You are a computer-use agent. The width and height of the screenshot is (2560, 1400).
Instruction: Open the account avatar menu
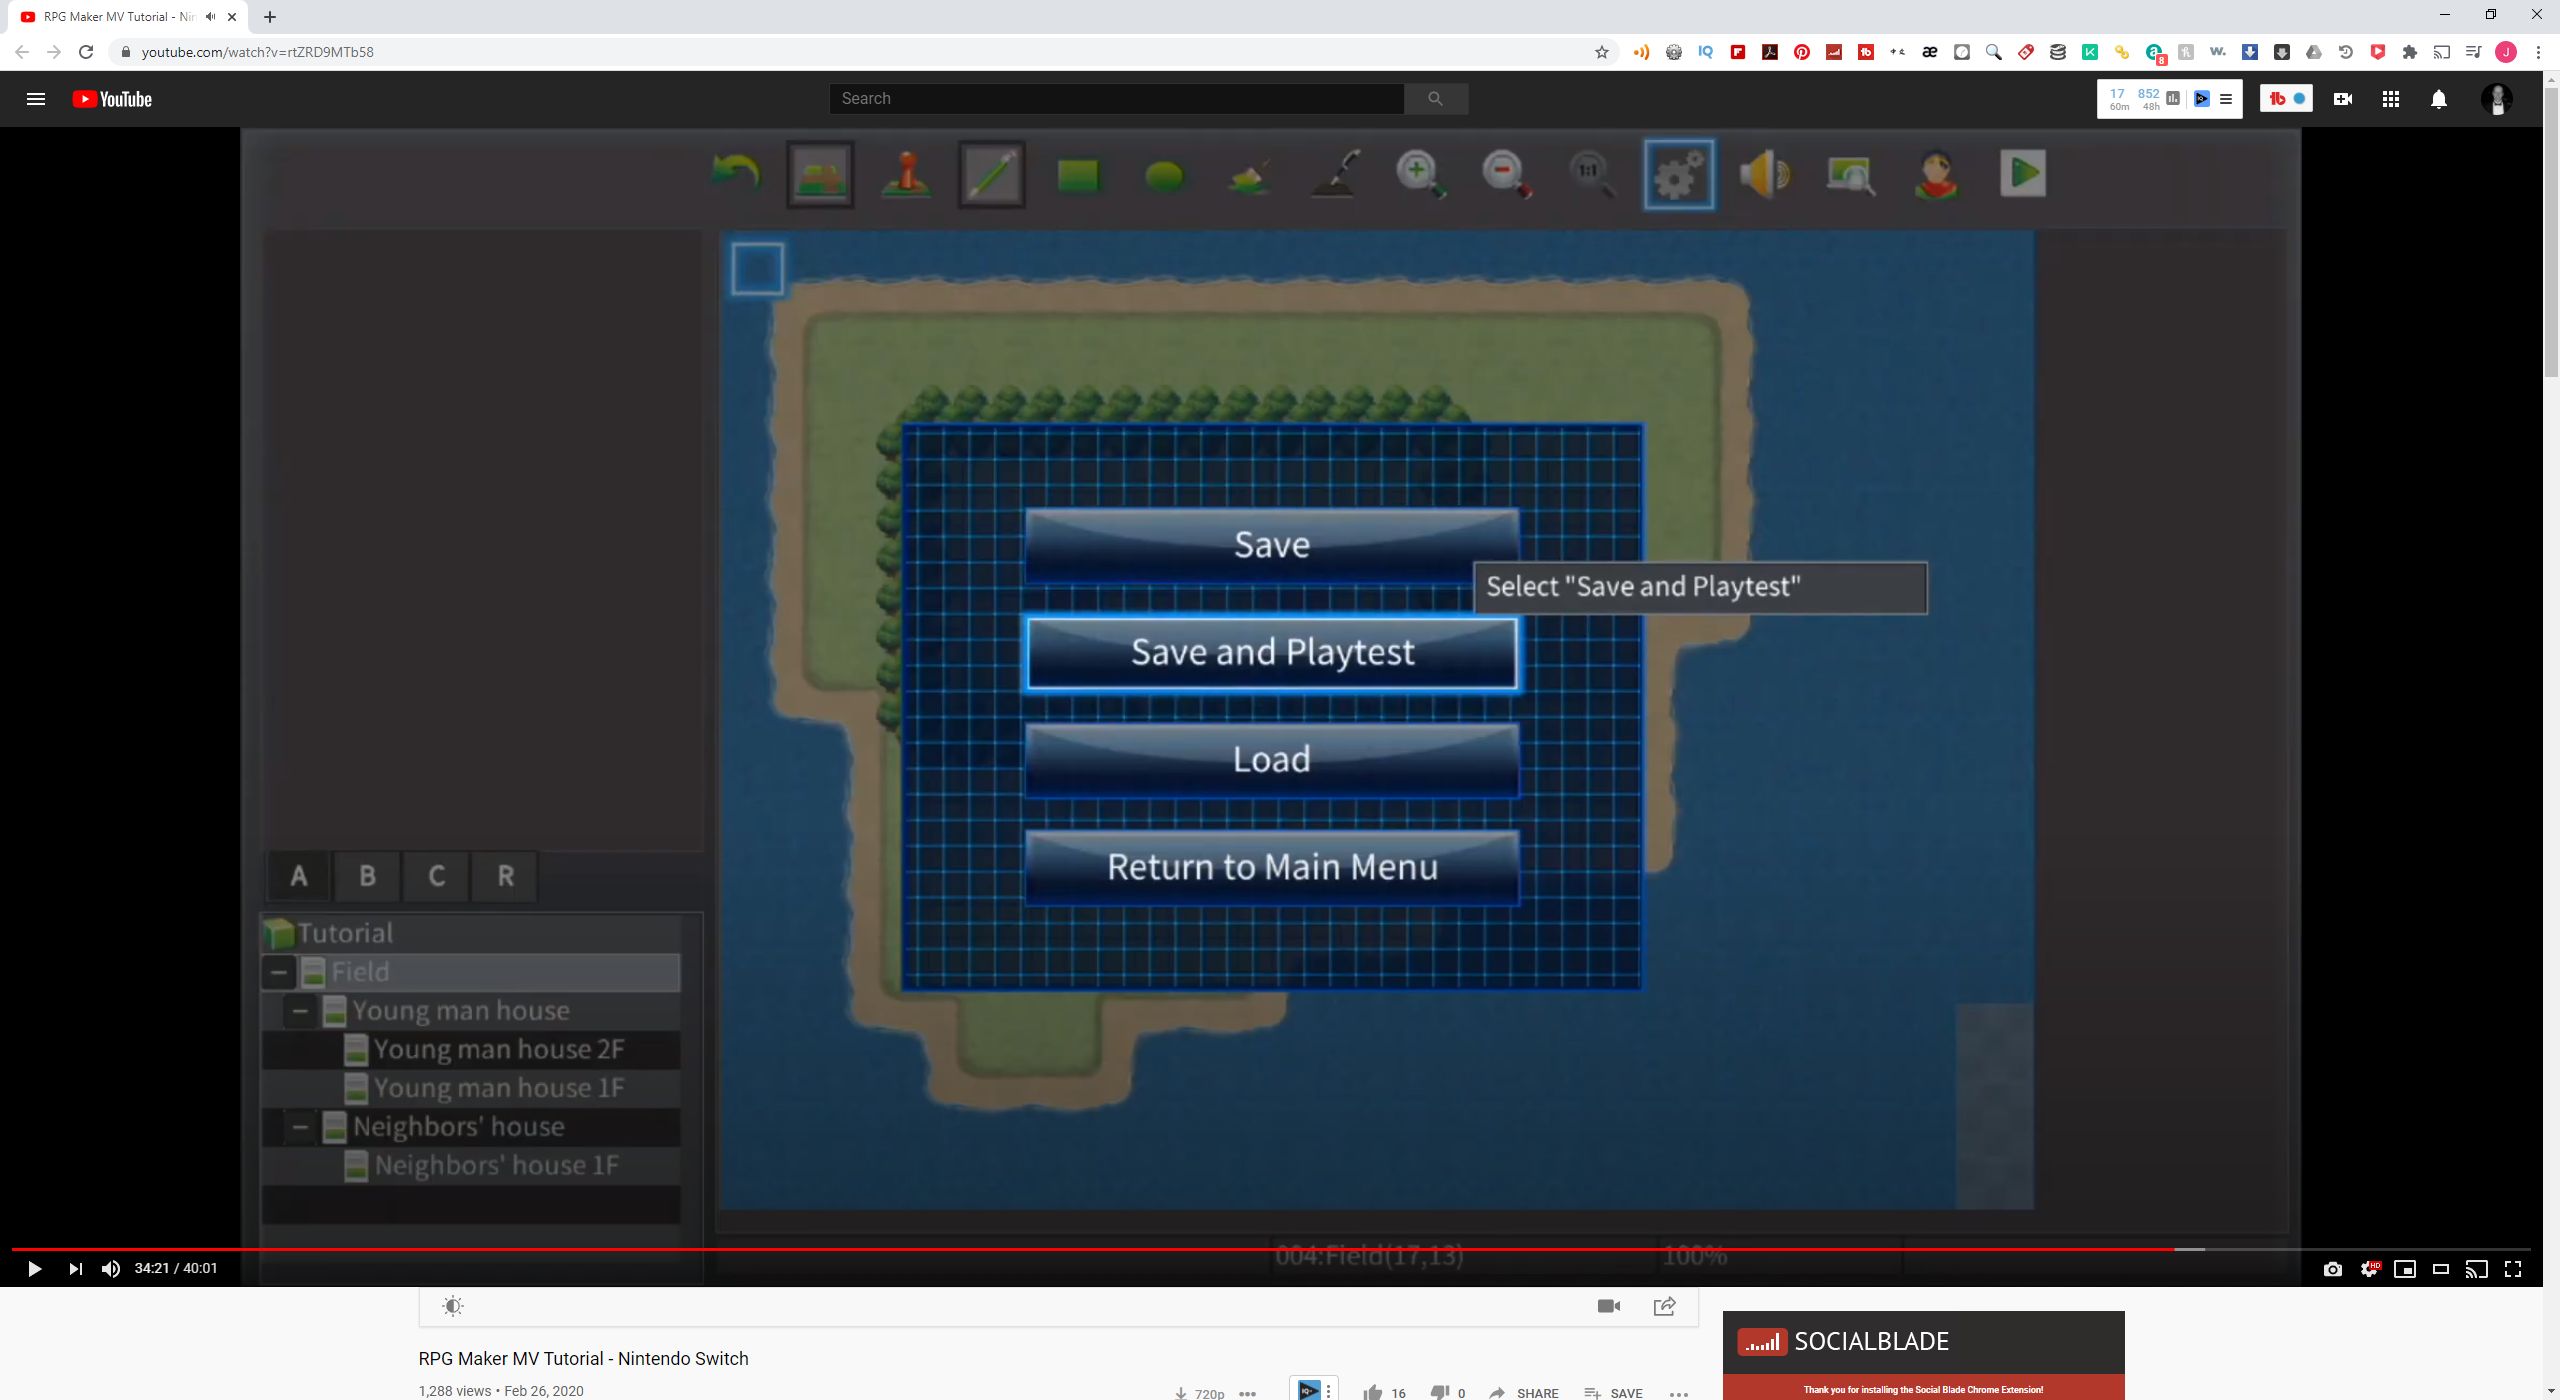coord(2497,99)
